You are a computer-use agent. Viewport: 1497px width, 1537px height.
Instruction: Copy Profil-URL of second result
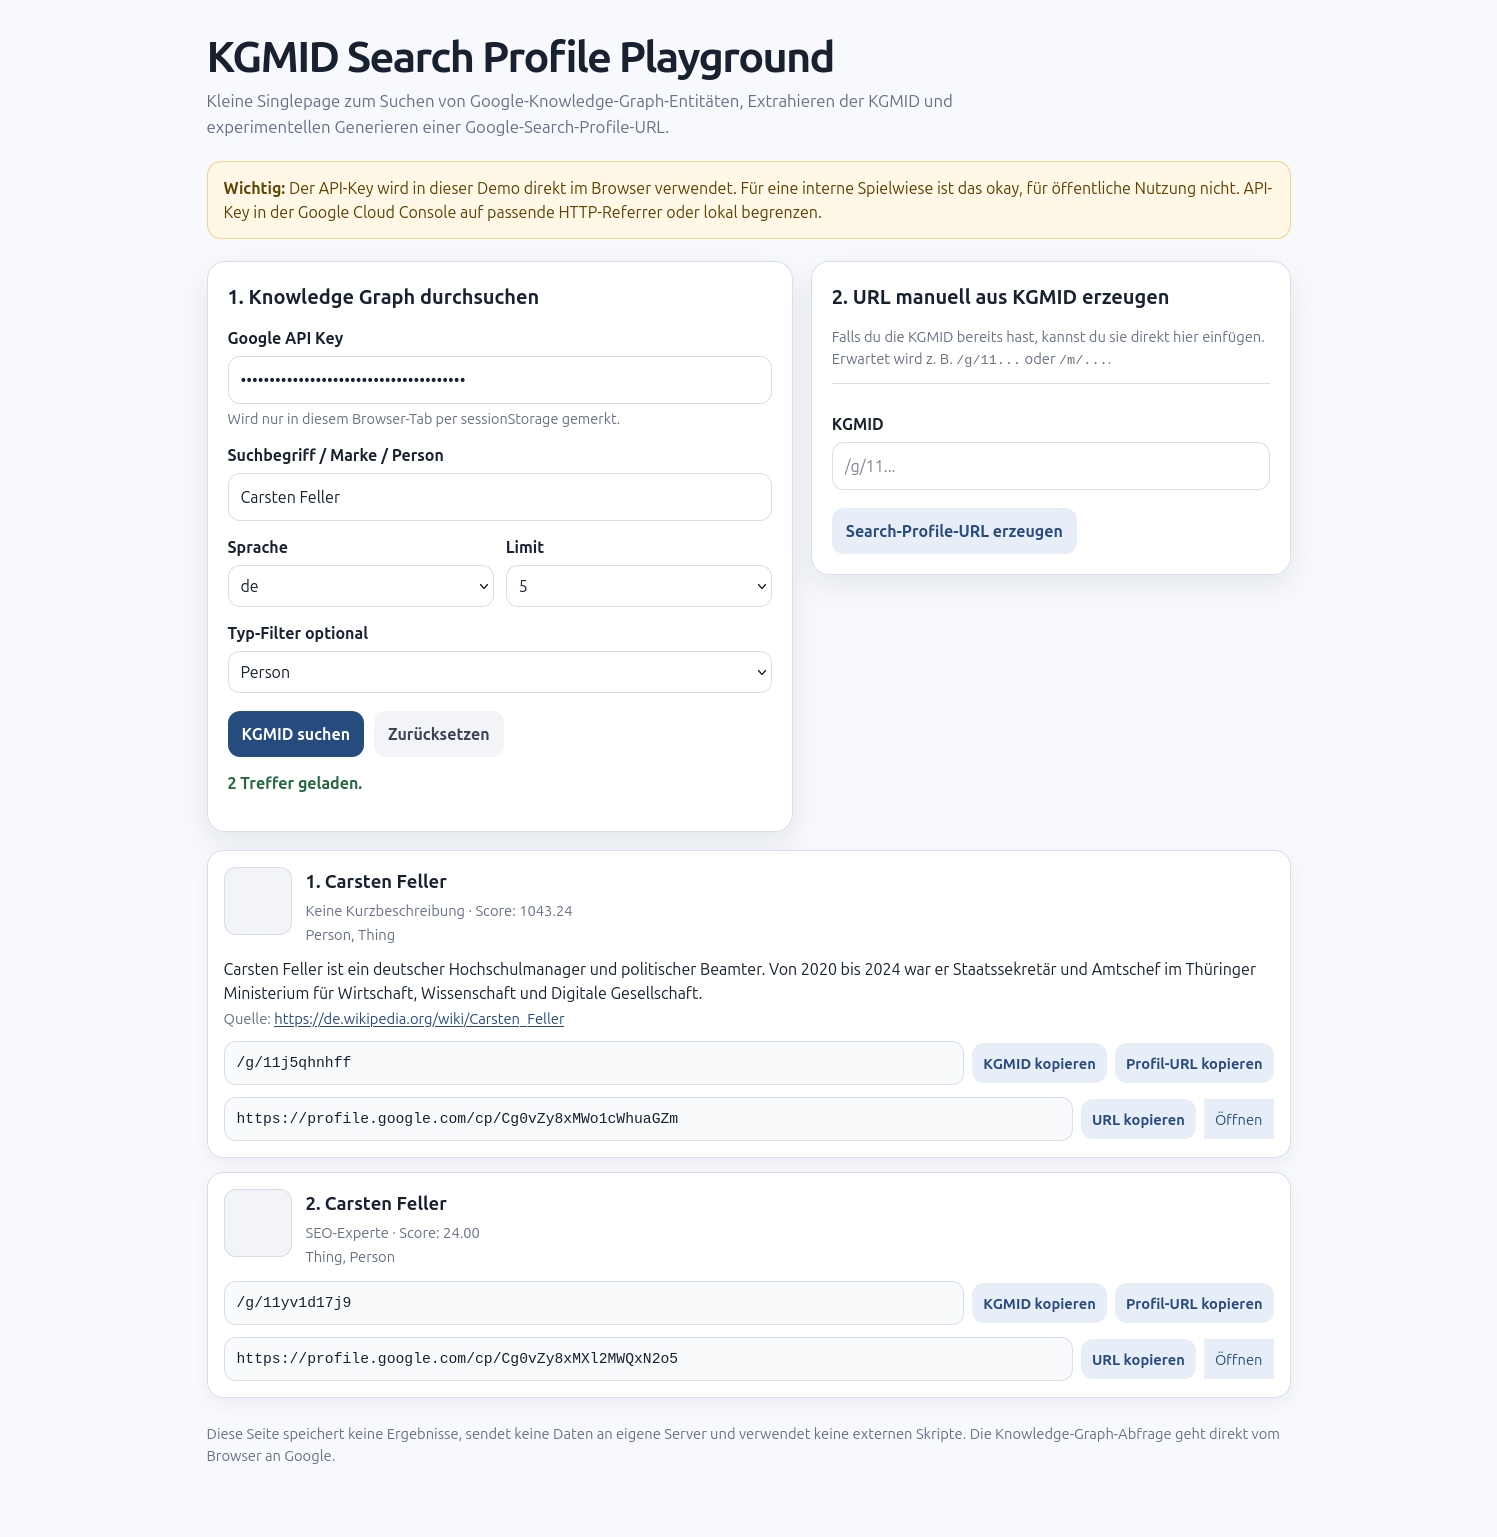1194,1303
